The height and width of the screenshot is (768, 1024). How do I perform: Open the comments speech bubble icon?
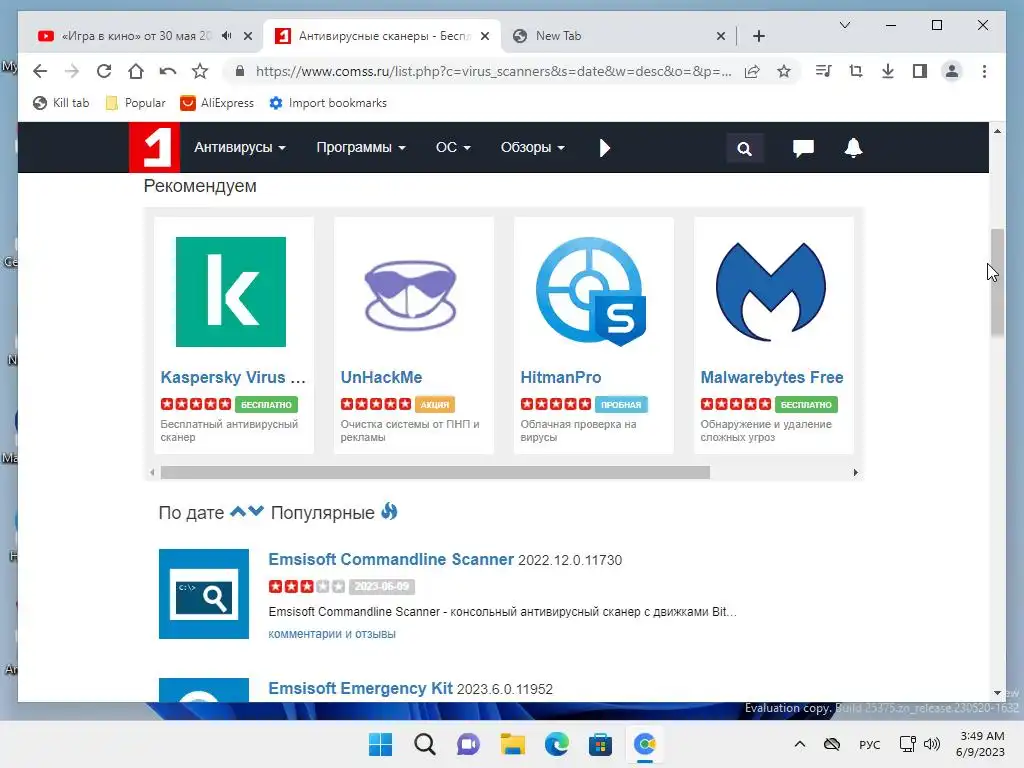(803, 148)
